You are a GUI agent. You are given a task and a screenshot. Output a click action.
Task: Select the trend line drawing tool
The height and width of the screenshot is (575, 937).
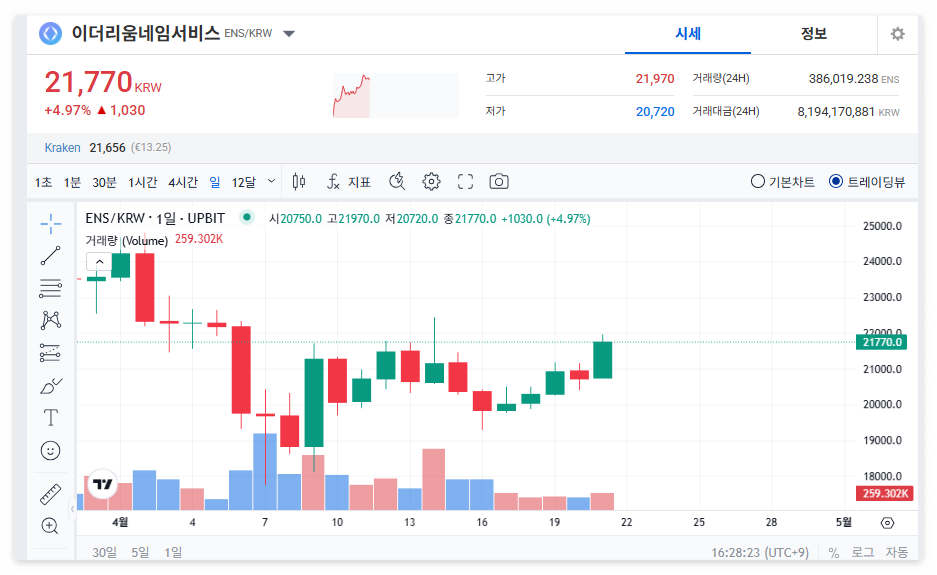coord(51,256)
